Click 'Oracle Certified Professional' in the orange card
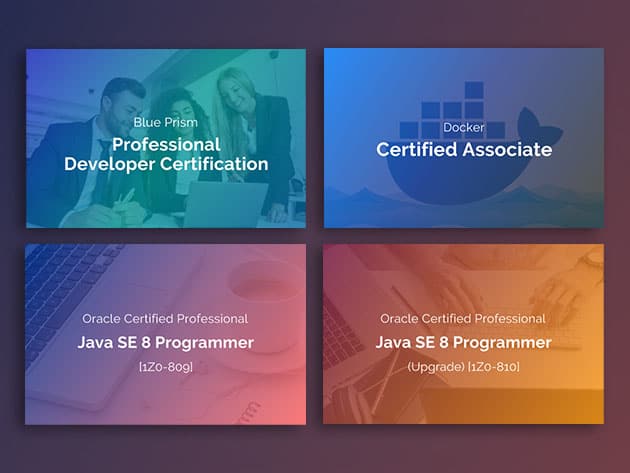 click(463, 319)
